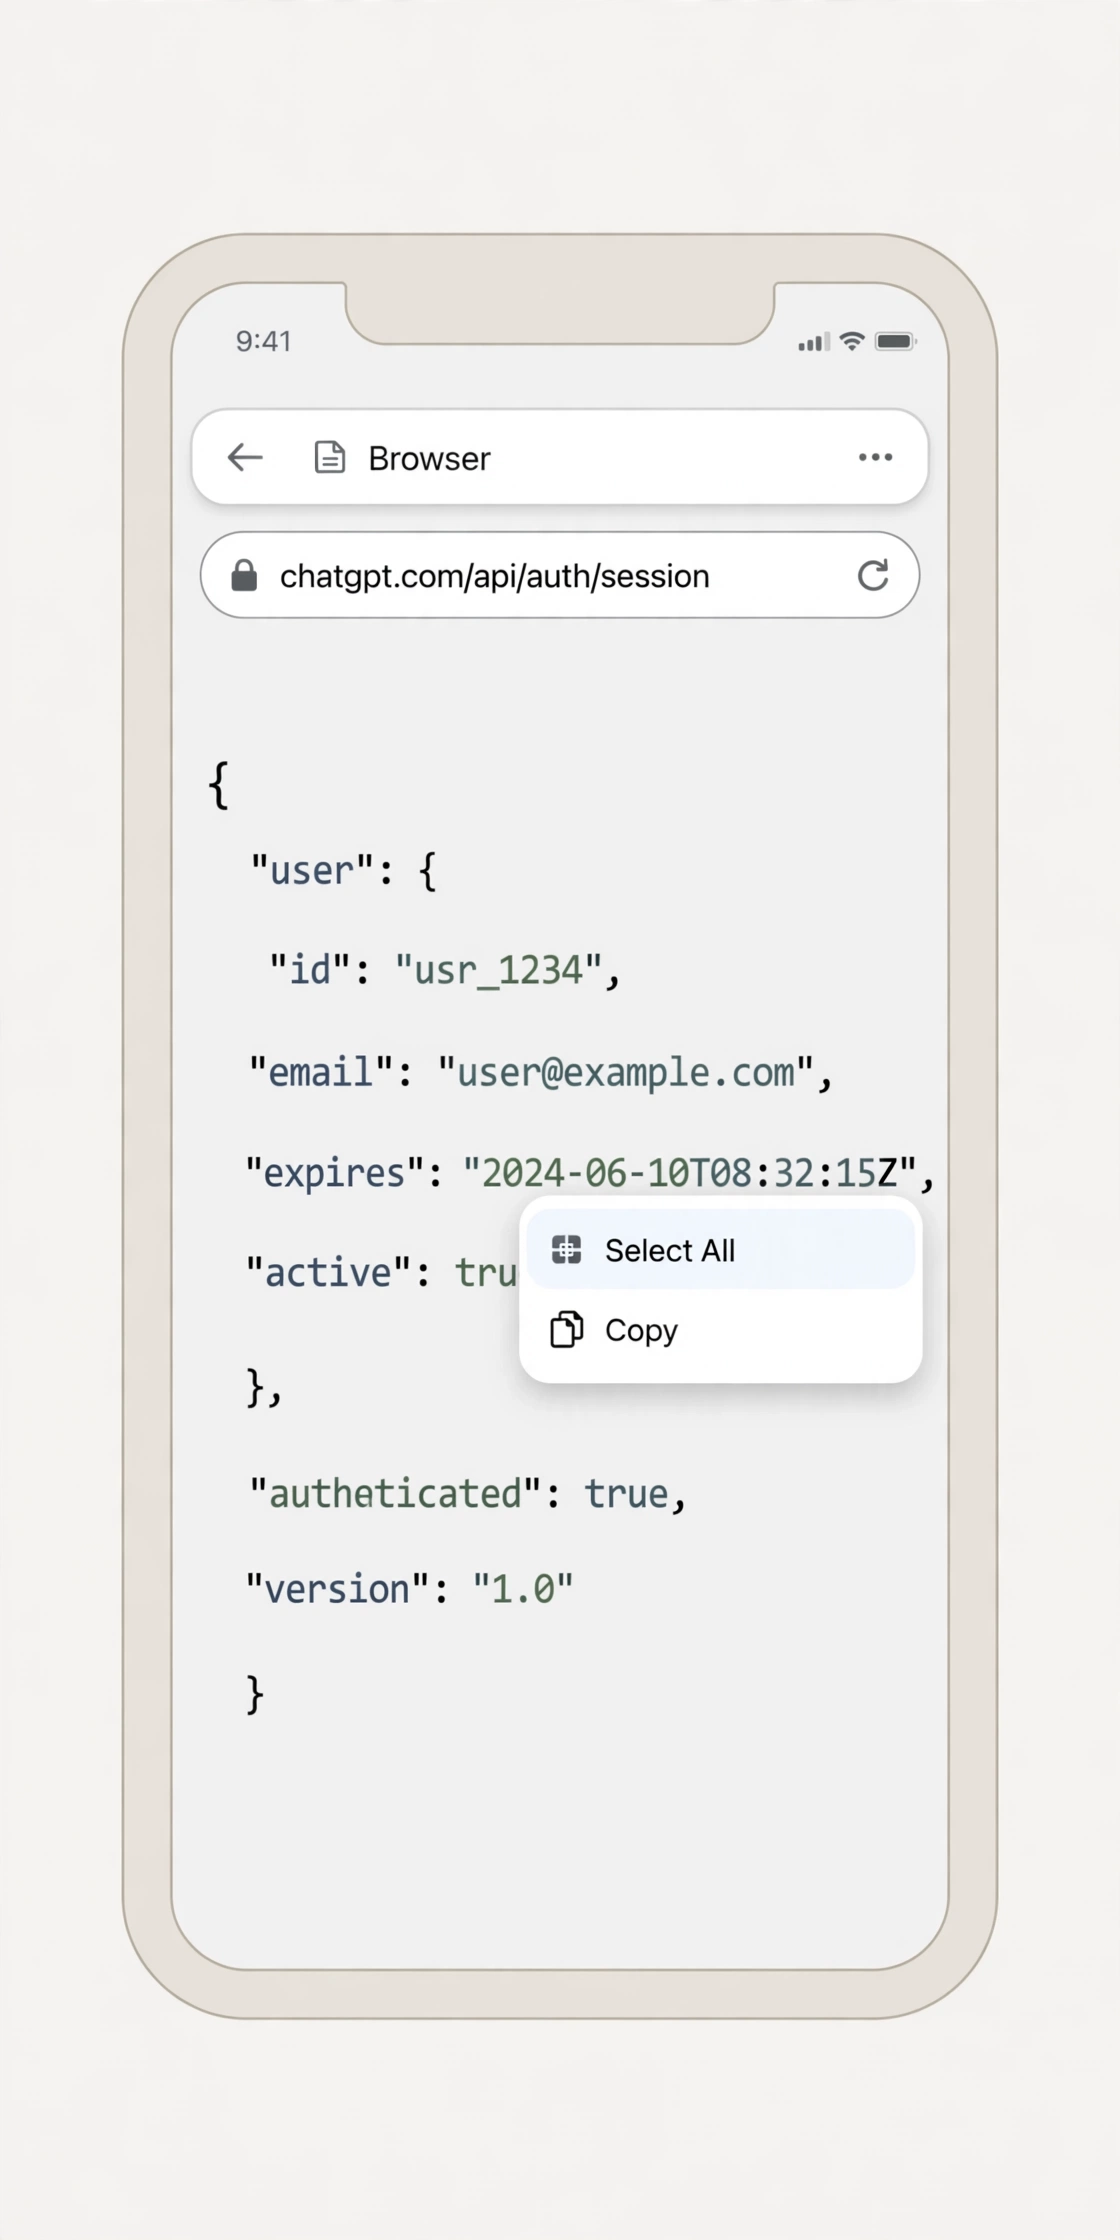This screenshot has width=1120, height=2240.
Task: Tap the battery status icon
Action: [895, 341]
